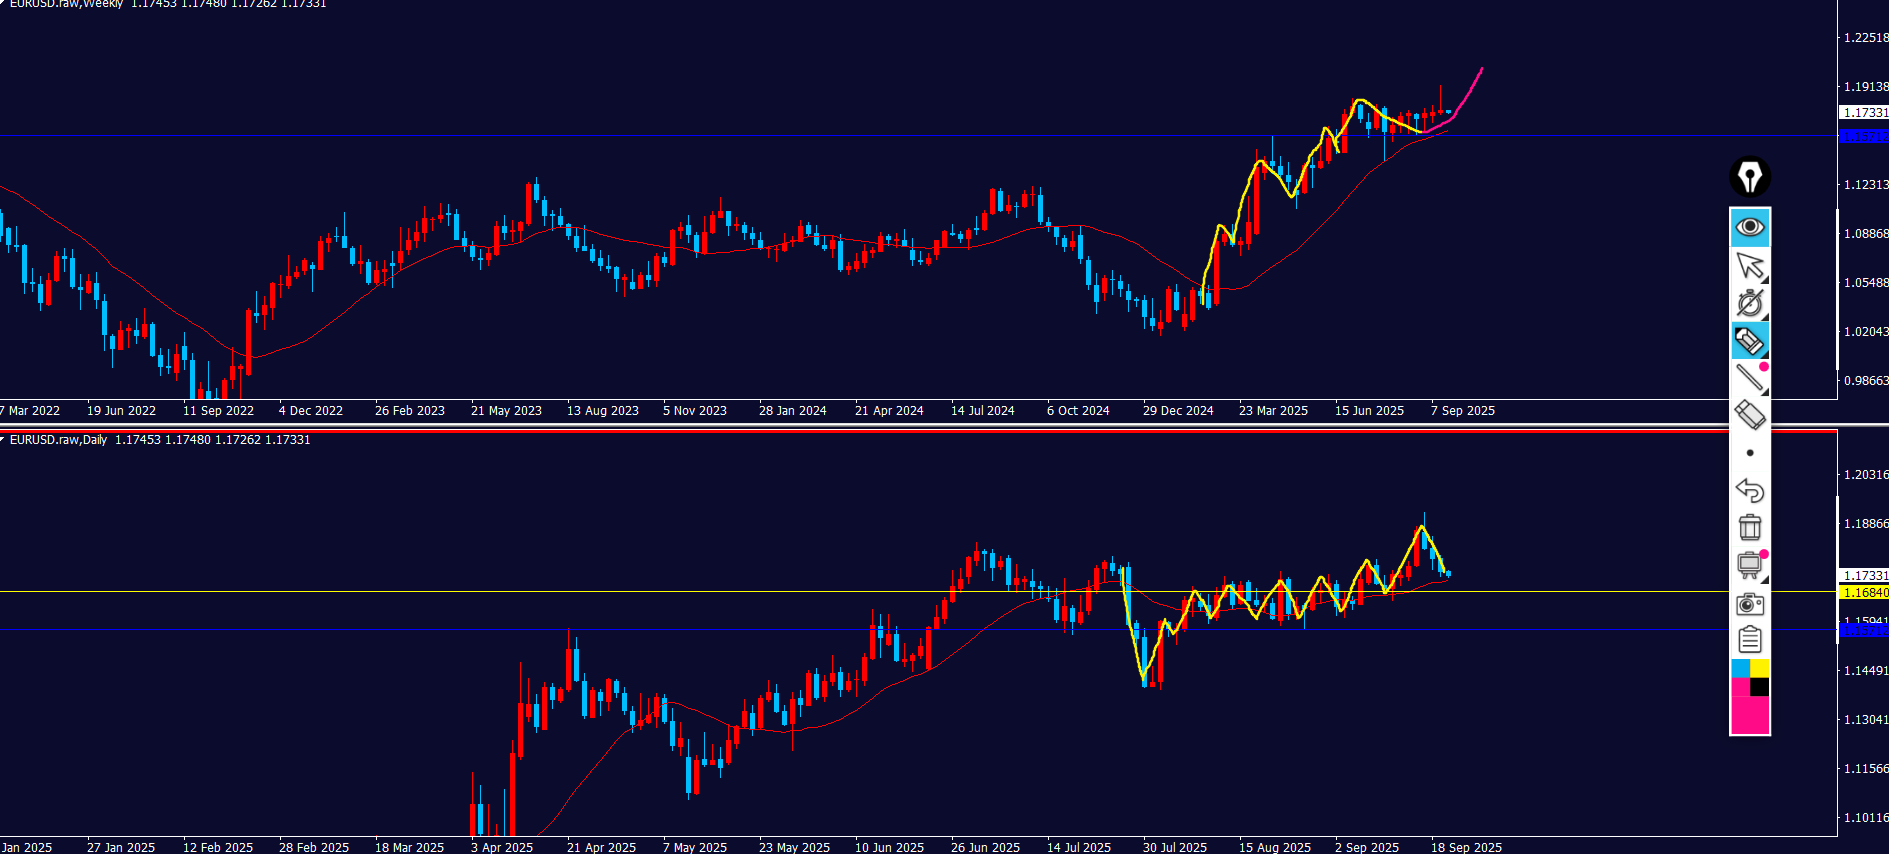Choose the eraser tool

[x=1749, y=415]
